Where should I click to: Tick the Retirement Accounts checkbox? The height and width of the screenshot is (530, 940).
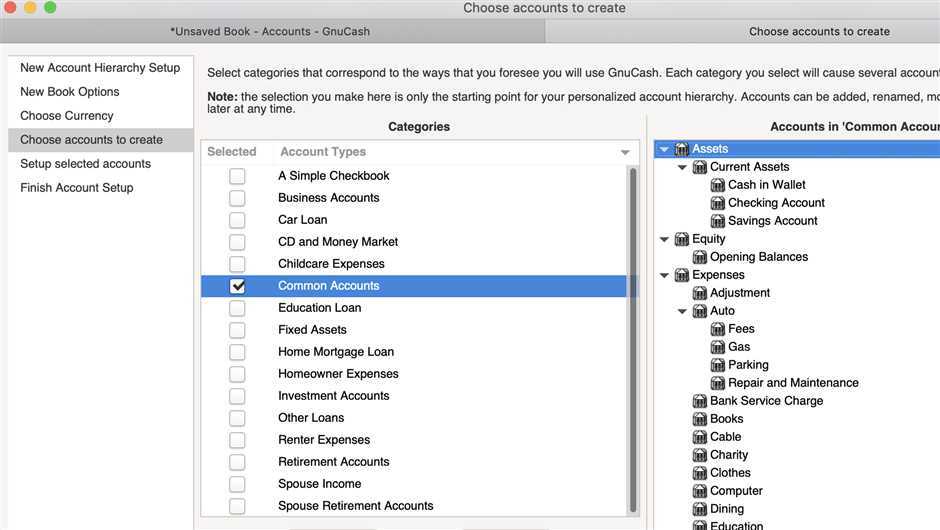(x=237, y=462)
